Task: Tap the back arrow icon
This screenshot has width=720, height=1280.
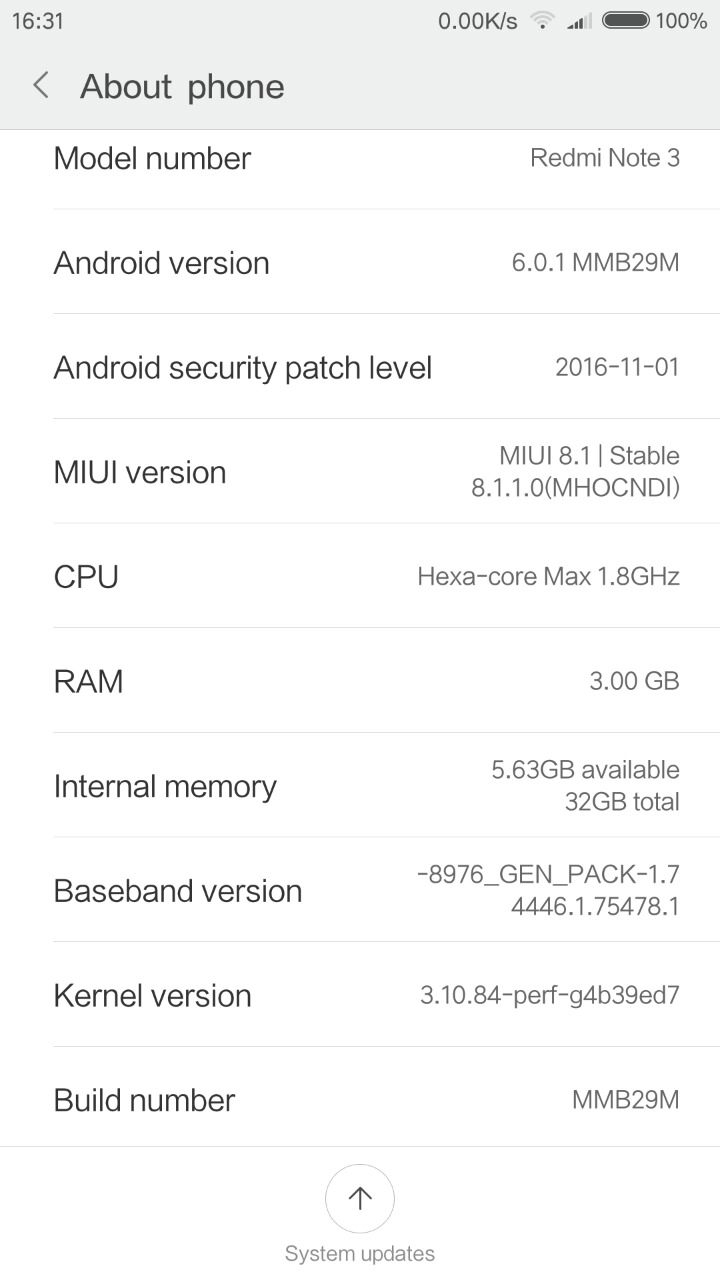Action: [x=41, y=86]
